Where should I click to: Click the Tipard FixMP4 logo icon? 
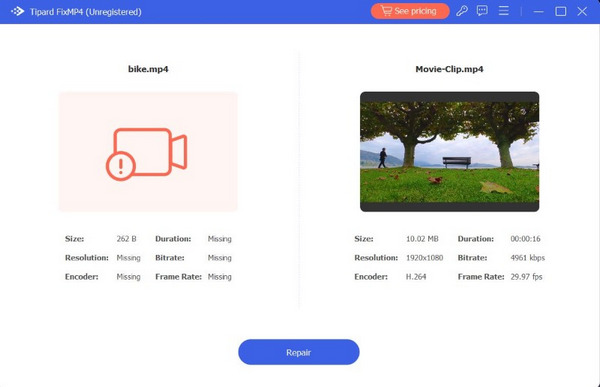[x=17, y=11]
